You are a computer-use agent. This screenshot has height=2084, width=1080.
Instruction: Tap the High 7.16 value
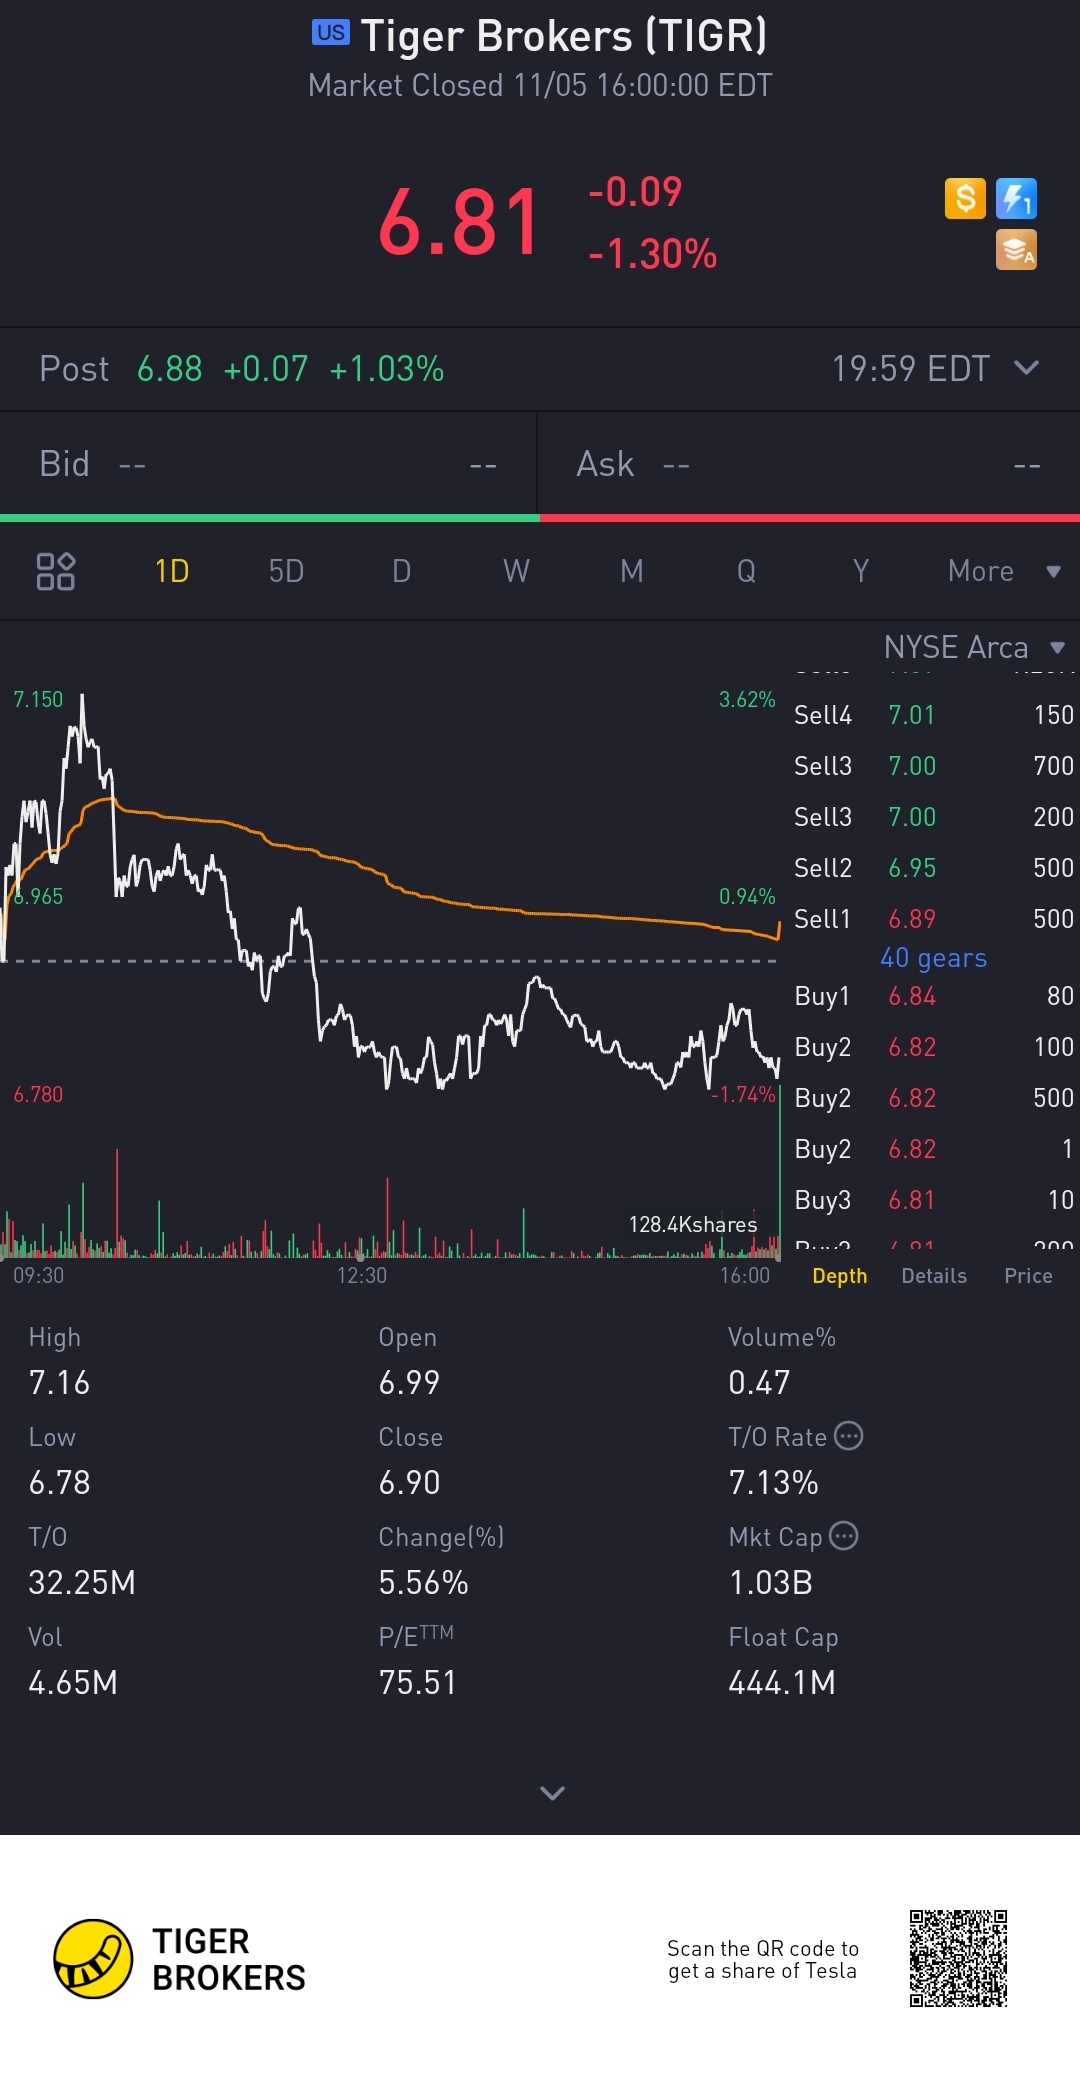(59, 1383)
